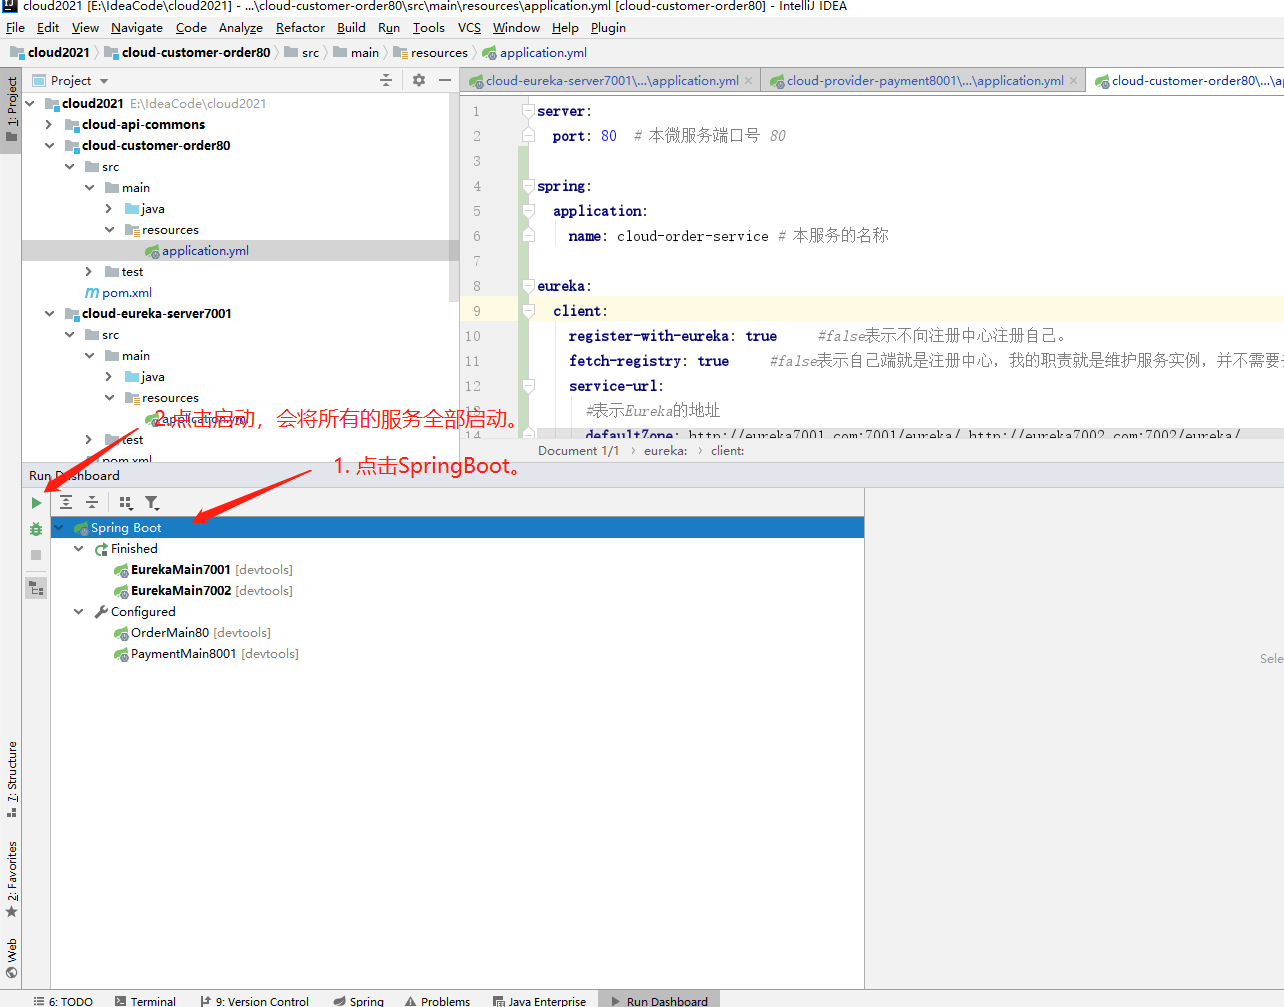
Task: Open the File menu
Action: click(15, 27)
